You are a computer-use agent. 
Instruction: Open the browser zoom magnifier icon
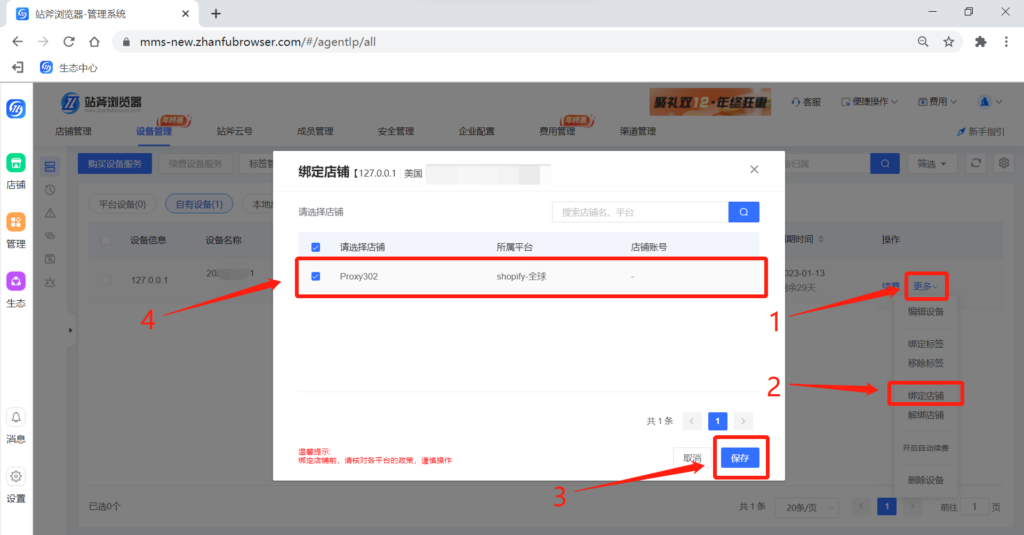pos(923,42)
